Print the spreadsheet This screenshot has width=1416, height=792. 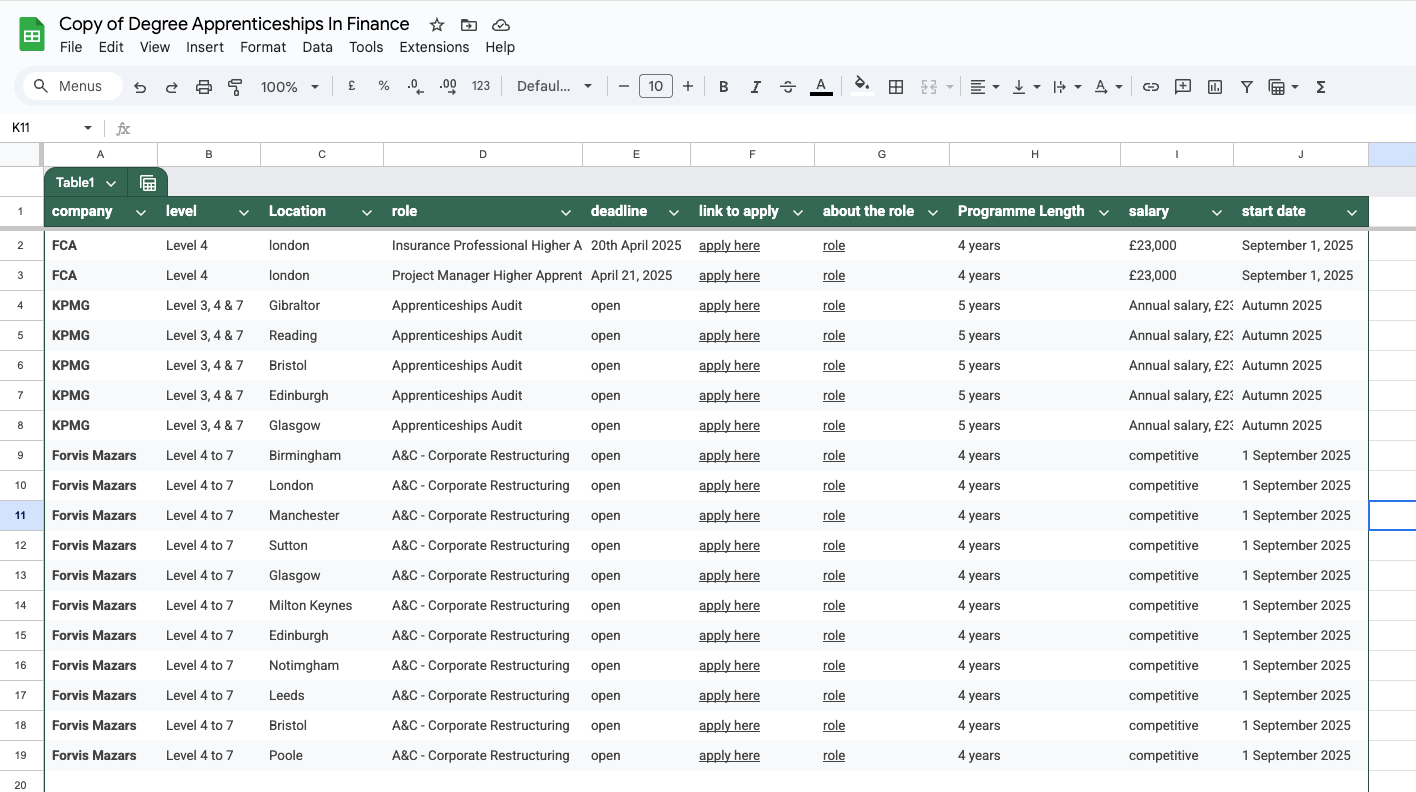[204, 87]
